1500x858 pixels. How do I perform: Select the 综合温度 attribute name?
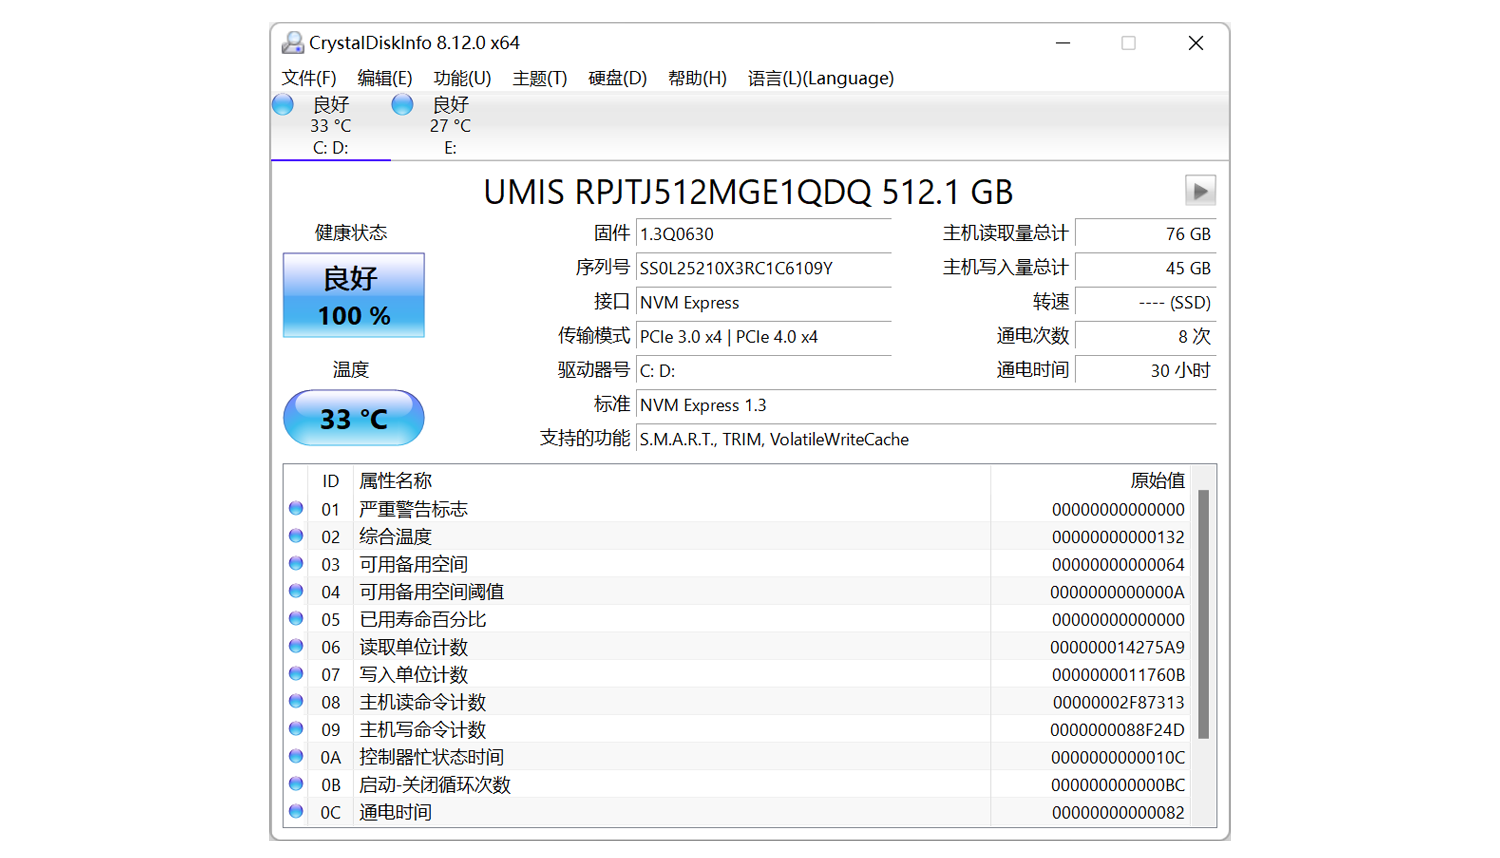(x=395, y=537)
